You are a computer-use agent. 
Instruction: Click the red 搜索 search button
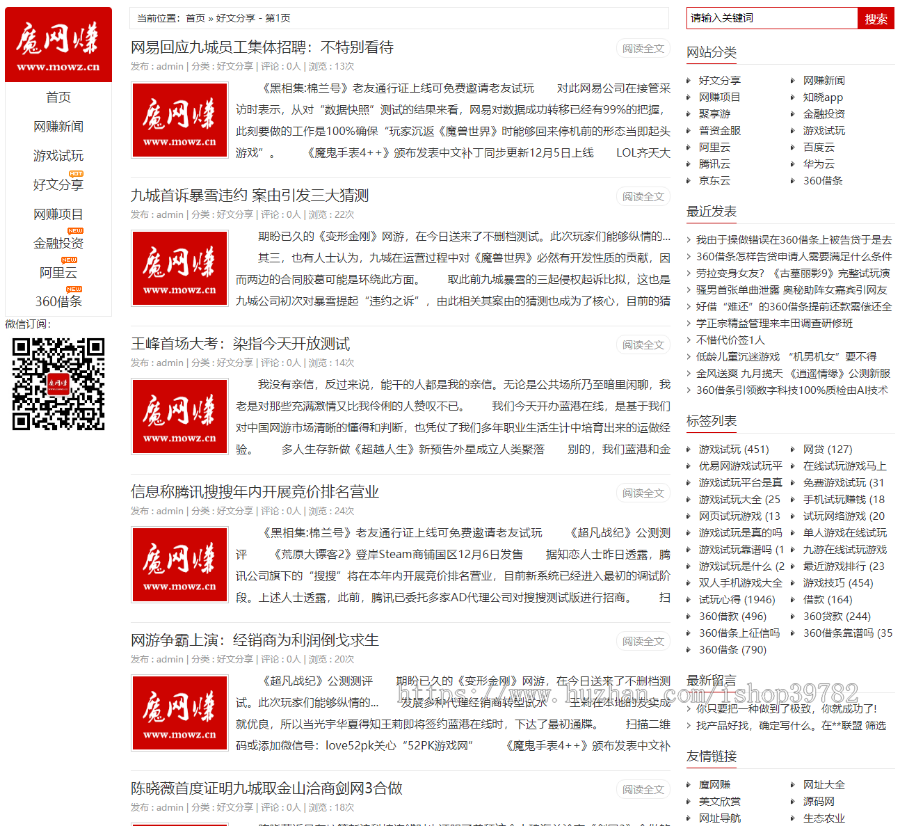tap(876, 18)
